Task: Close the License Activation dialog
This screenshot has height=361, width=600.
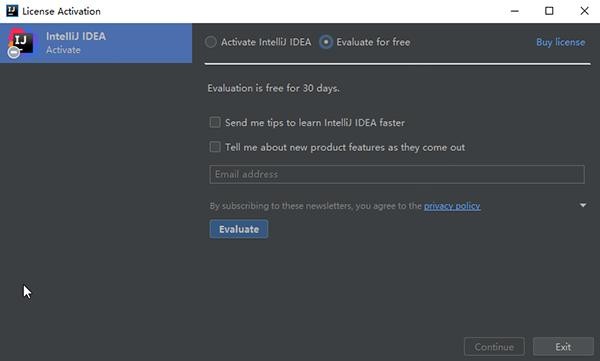Action: coord(584,11)
